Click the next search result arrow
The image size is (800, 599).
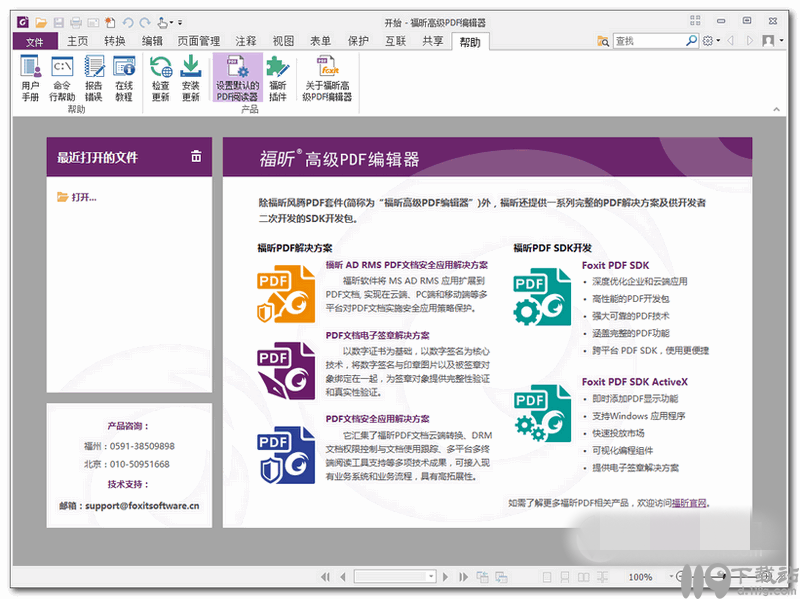[x=749, y=40]
